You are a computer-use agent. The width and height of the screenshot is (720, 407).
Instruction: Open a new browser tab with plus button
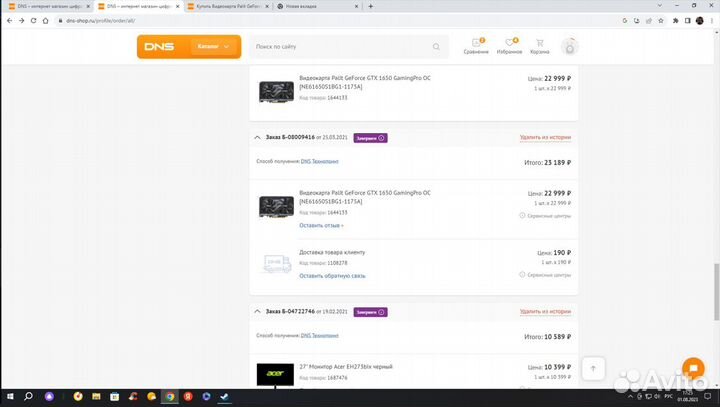point(371,6)
